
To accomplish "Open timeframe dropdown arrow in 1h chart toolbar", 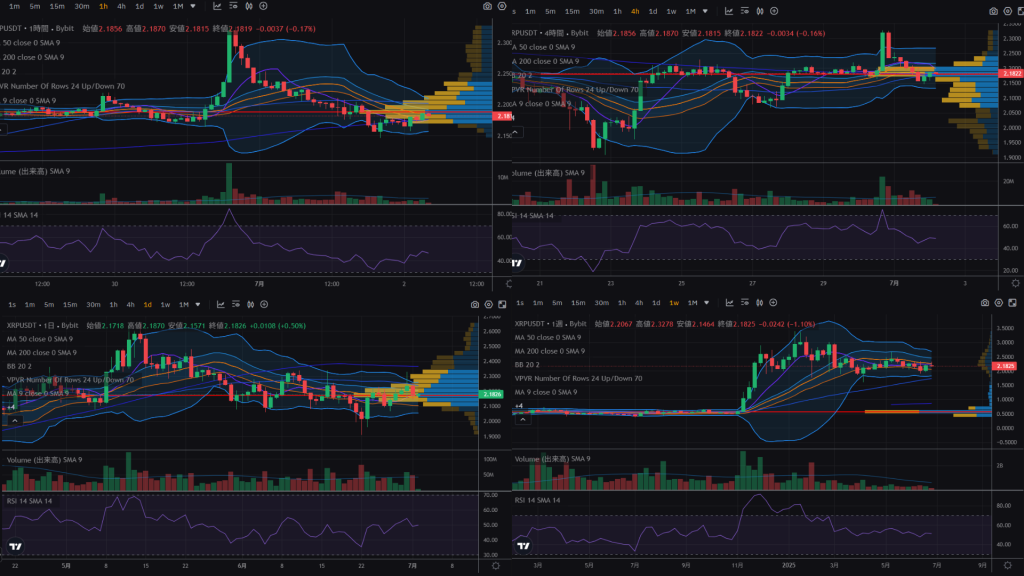I will (193, 6).
